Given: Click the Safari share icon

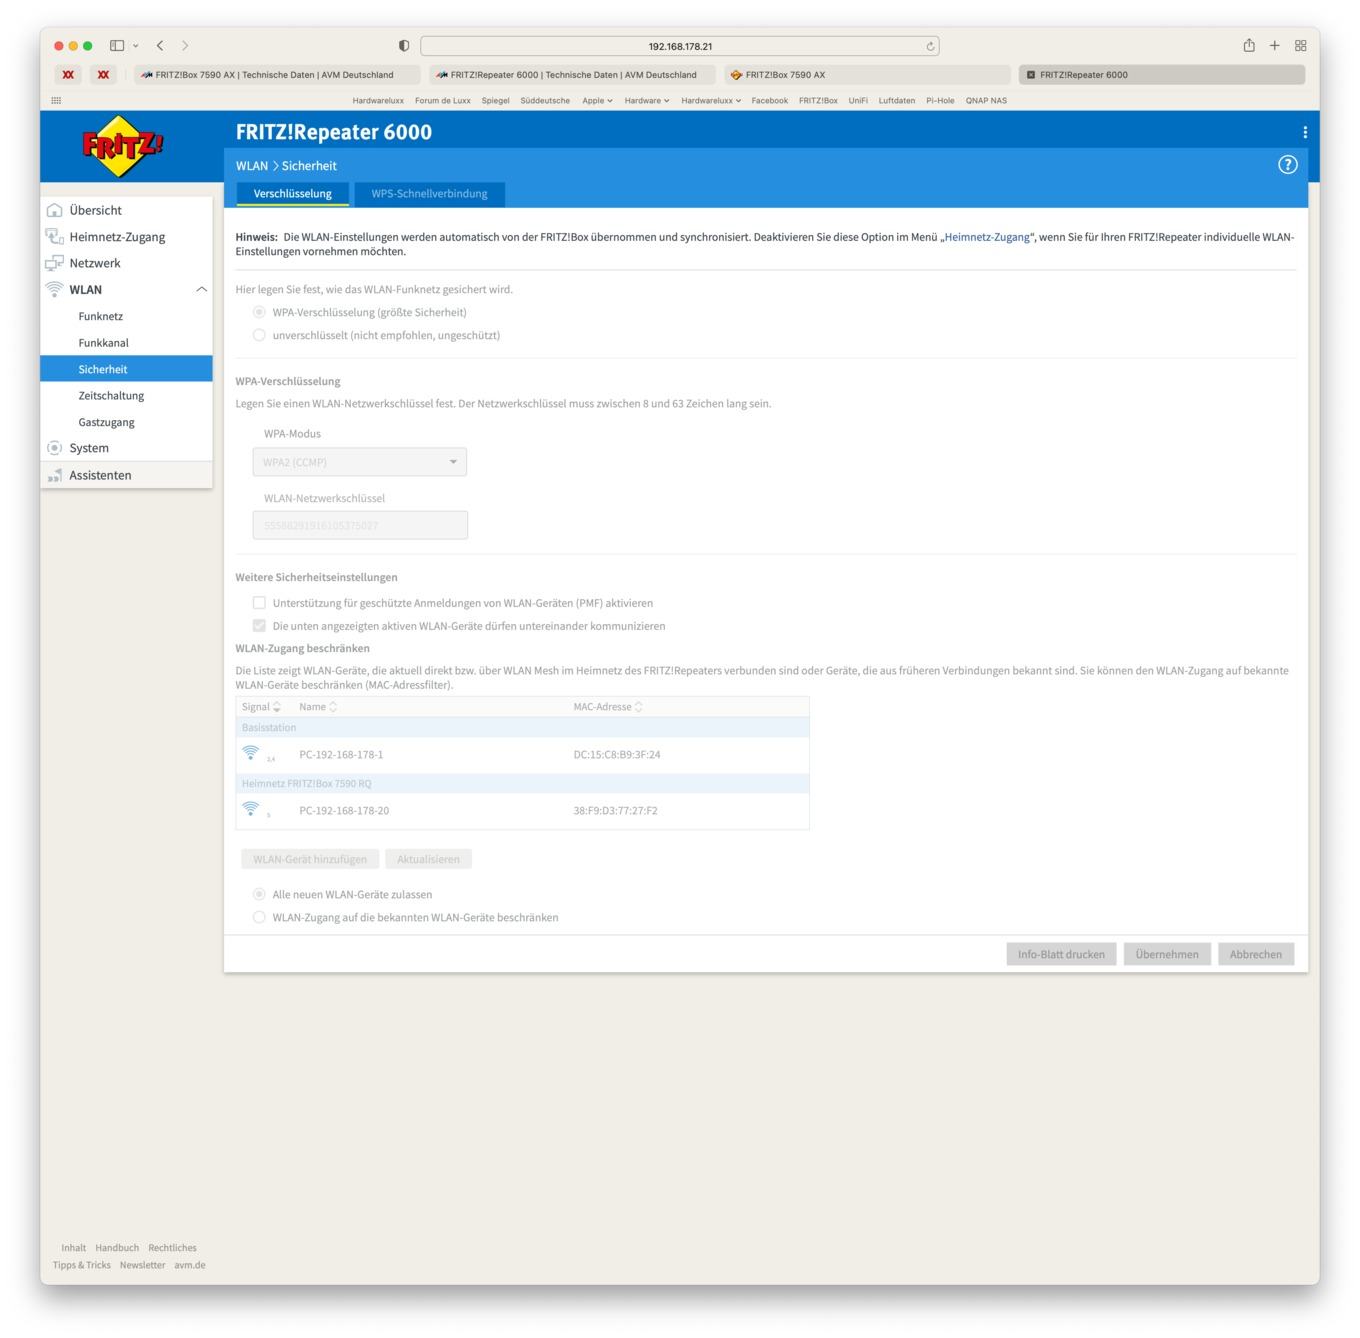Looking at the screenshot, I should point(1249,45).
